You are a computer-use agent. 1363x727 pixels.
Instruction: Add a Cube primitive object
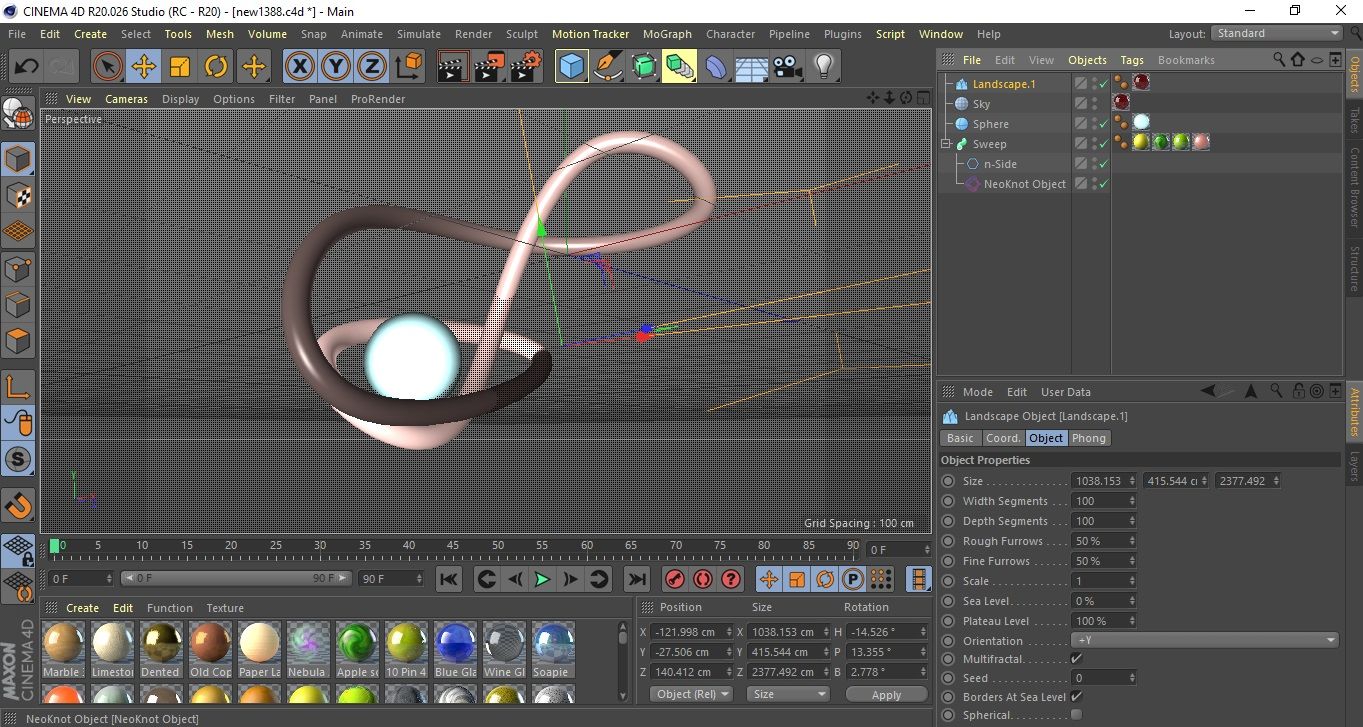[572, 67]
